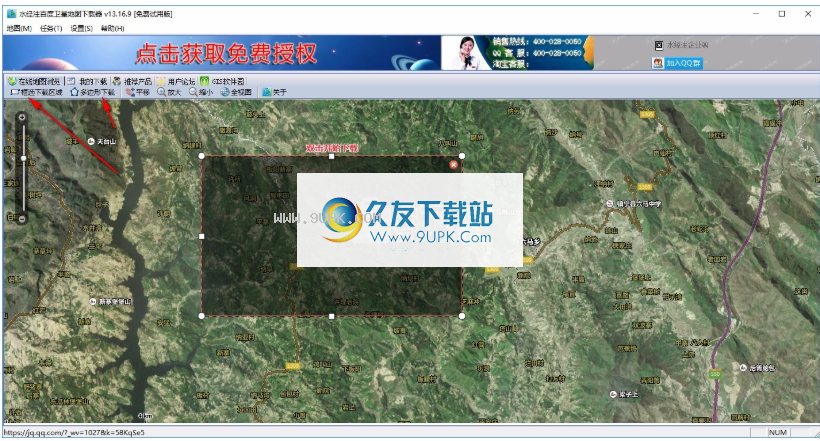Click the top-middle handle of selection box

coord(332,156)
